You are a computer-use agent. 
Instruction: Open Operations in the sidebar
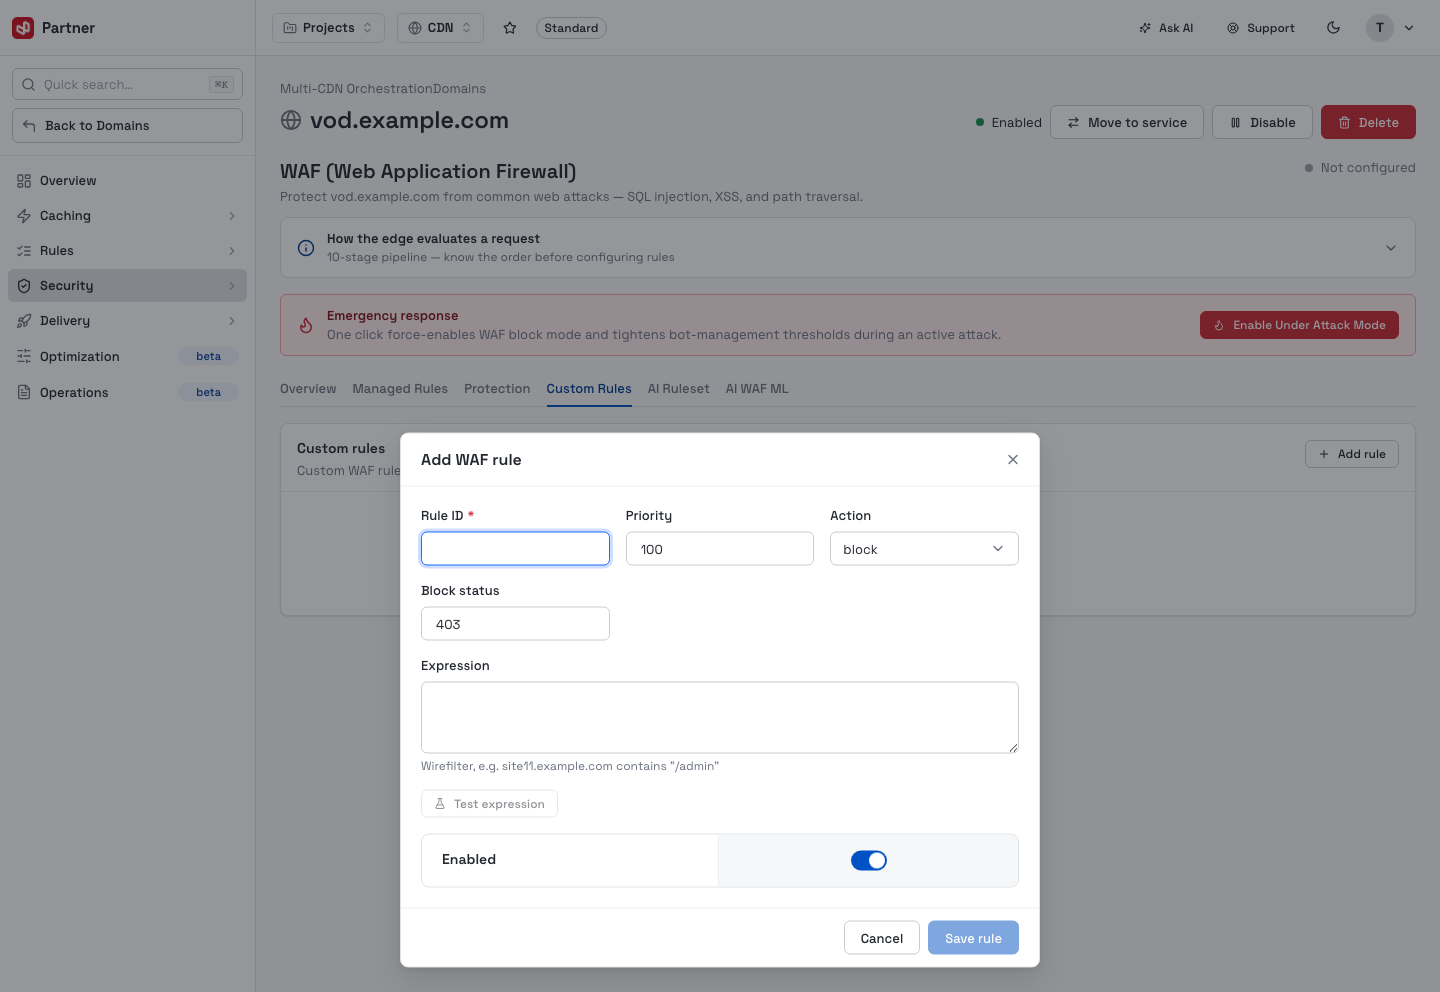(x=127, y=393)
